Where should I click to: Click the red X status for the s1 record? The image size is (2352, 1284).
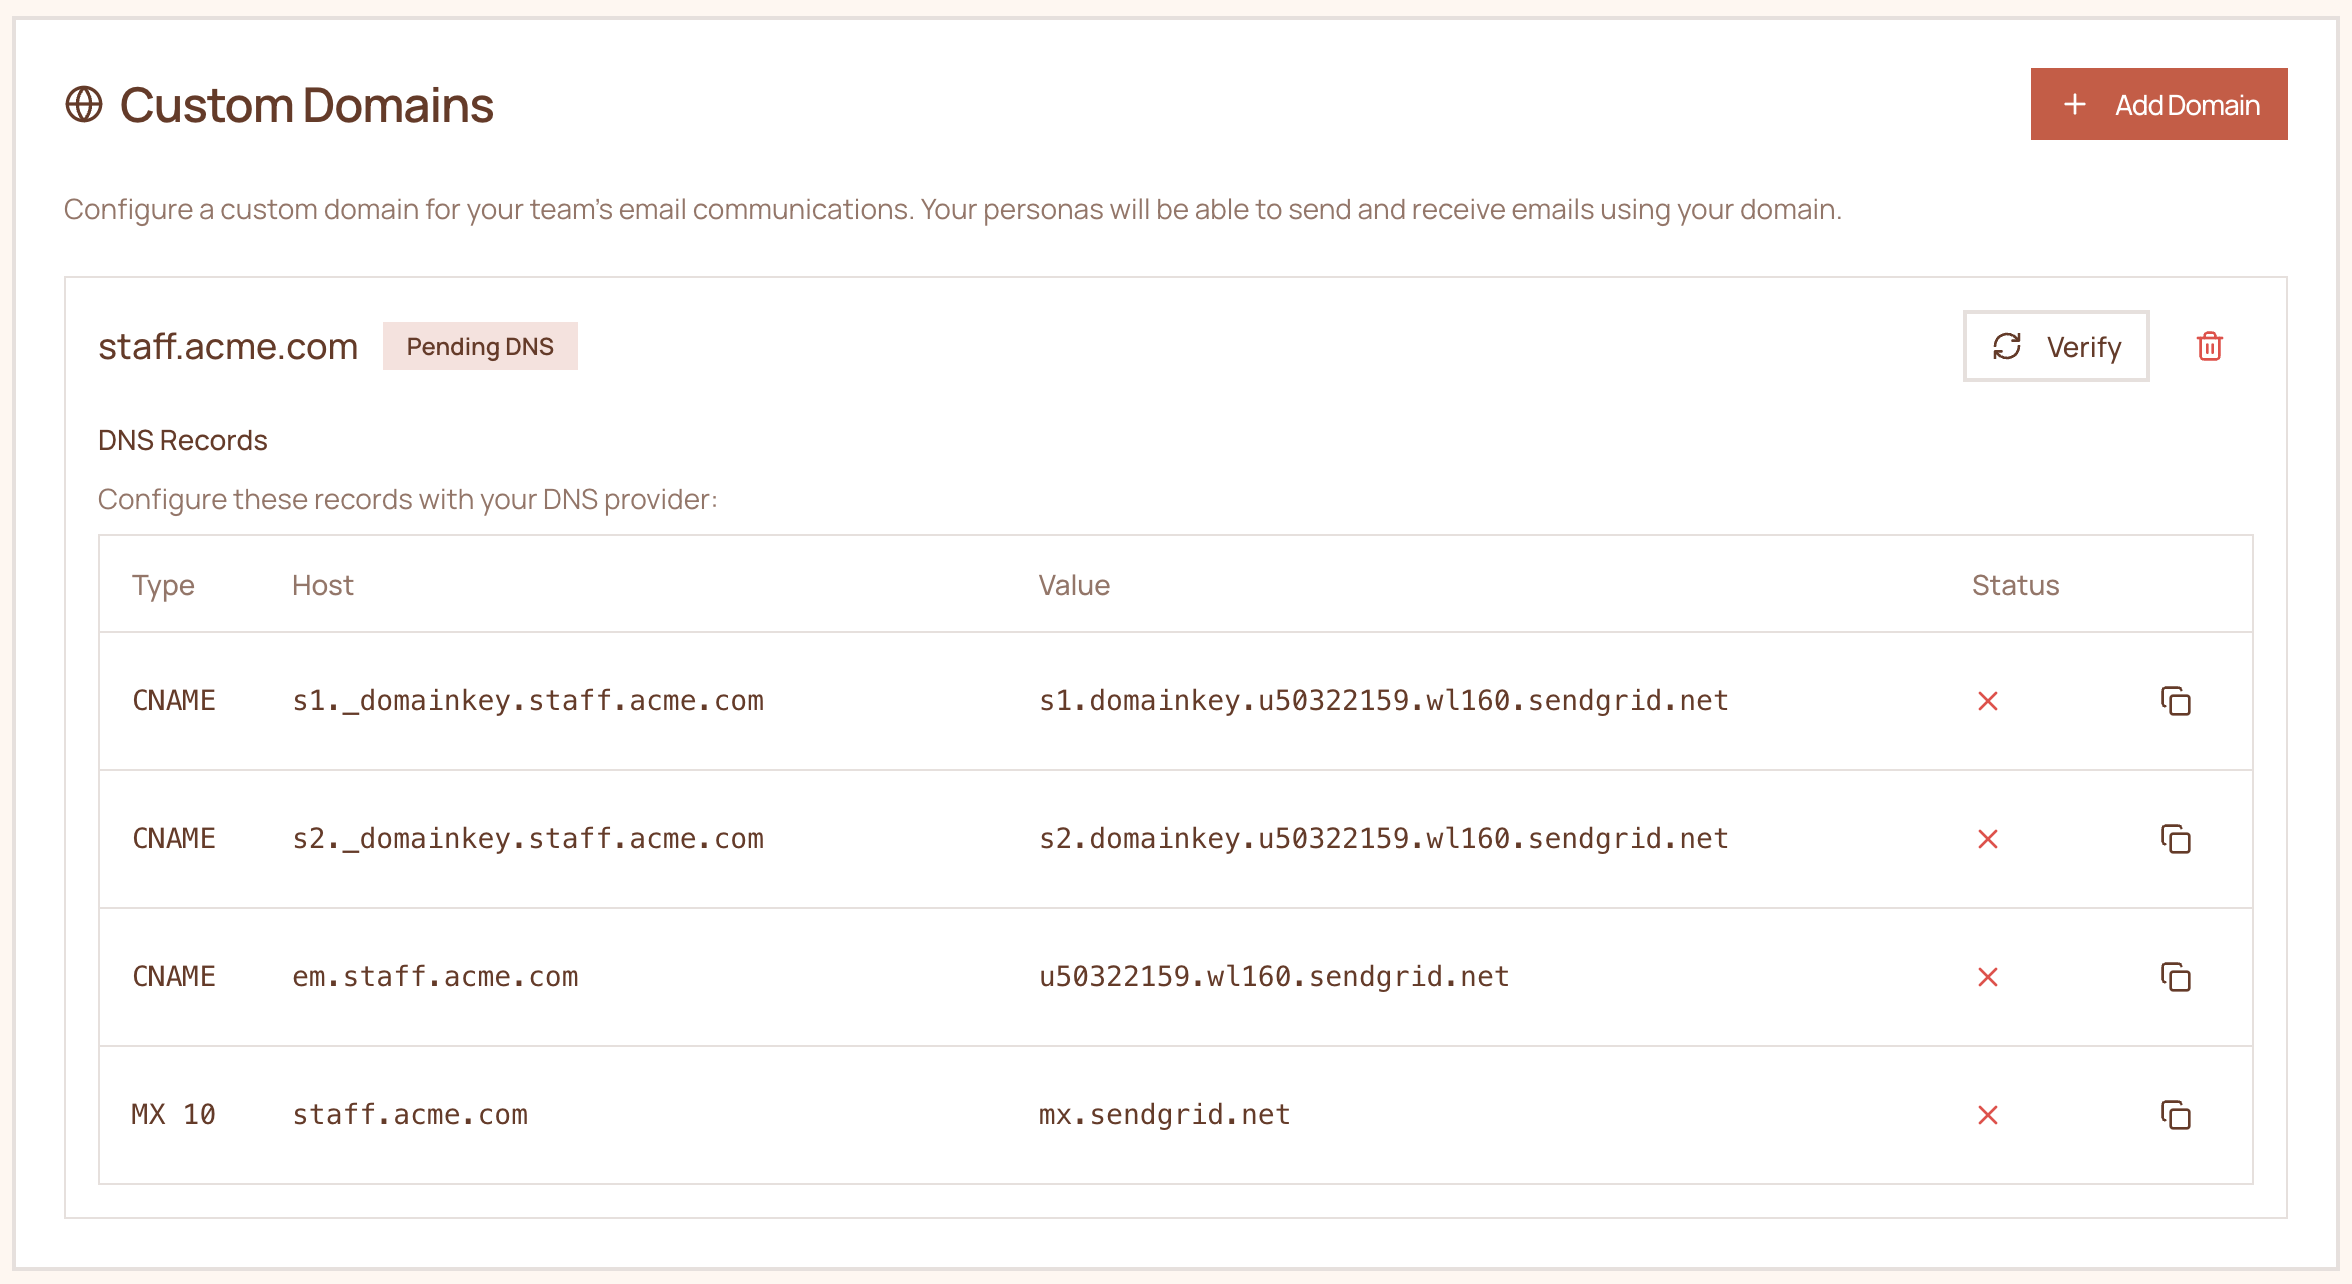pyautogui.click(x=1988, y=701)
